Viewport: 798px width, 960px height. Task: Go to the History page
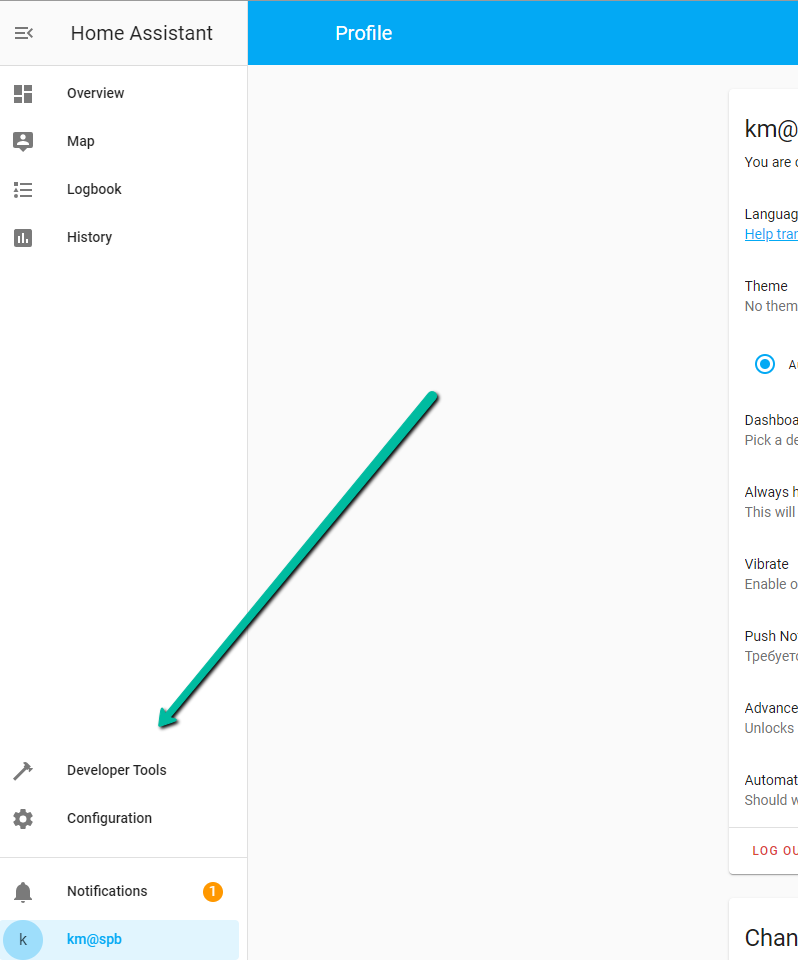click(x=89, y=237)
